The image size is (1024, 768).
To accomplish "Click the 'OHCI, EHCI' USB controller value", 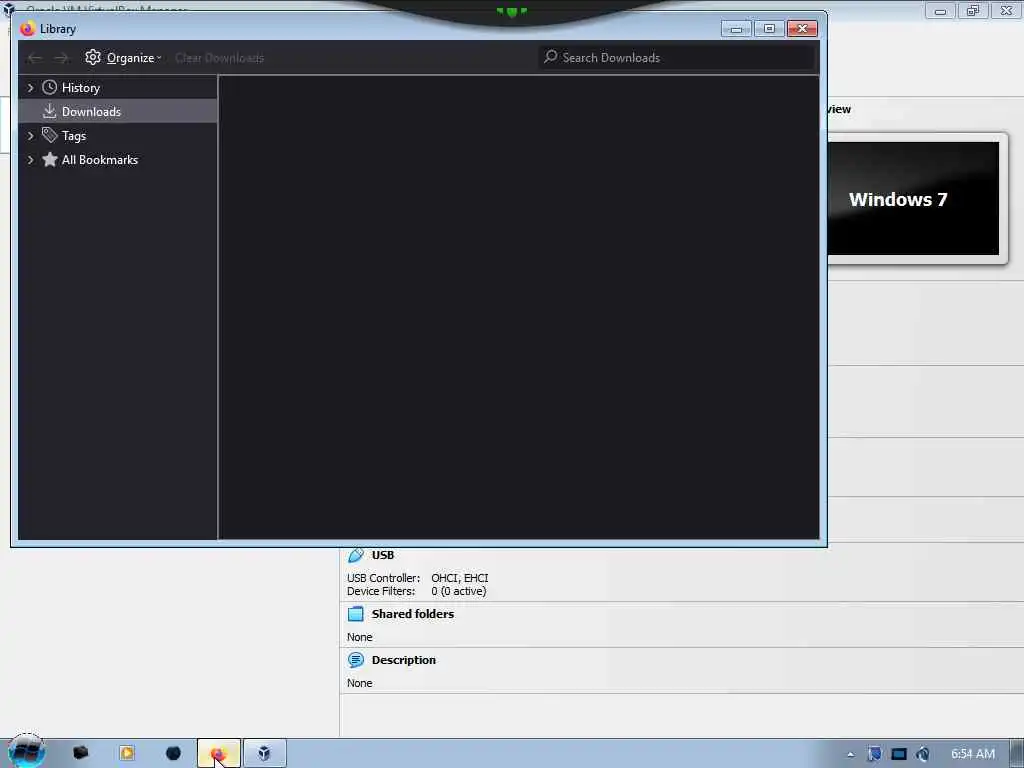I will coord(460,578).
